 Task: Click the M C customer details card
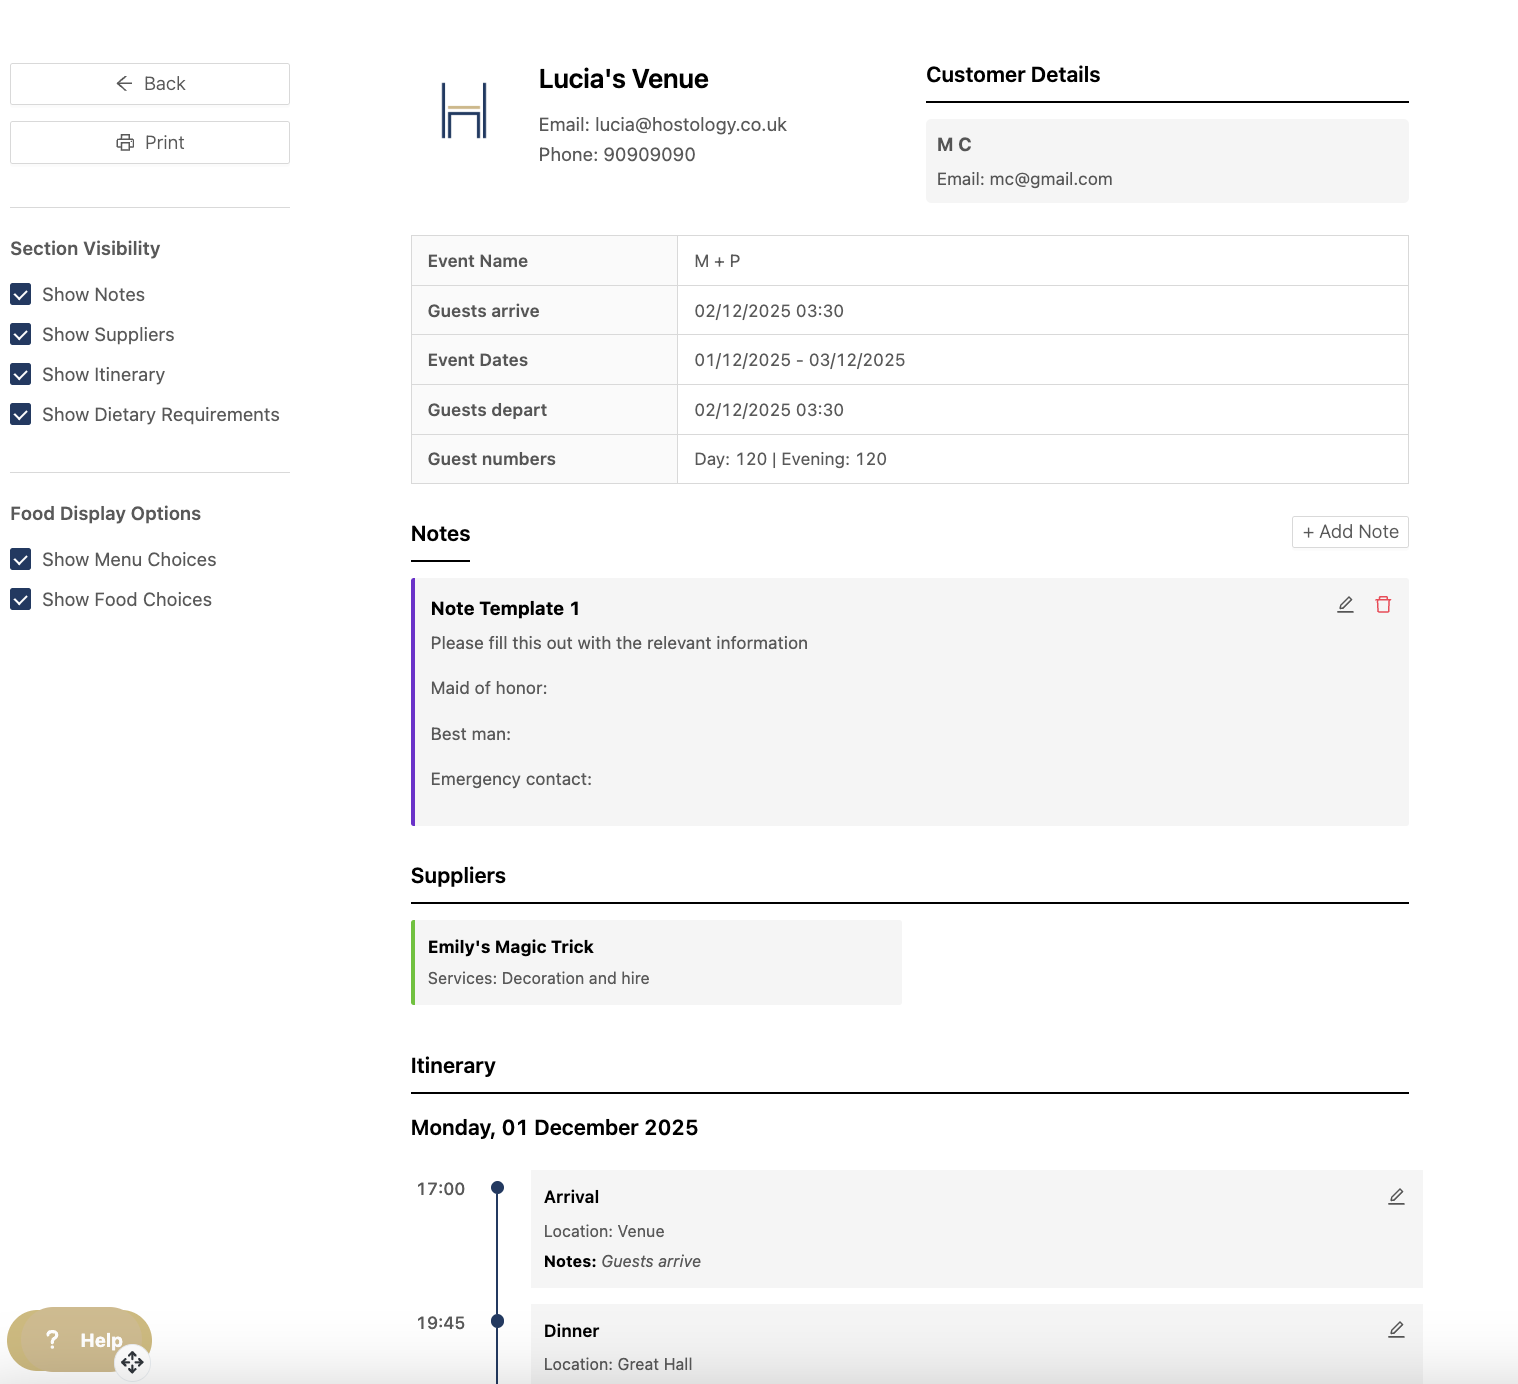pos(1166,161)
